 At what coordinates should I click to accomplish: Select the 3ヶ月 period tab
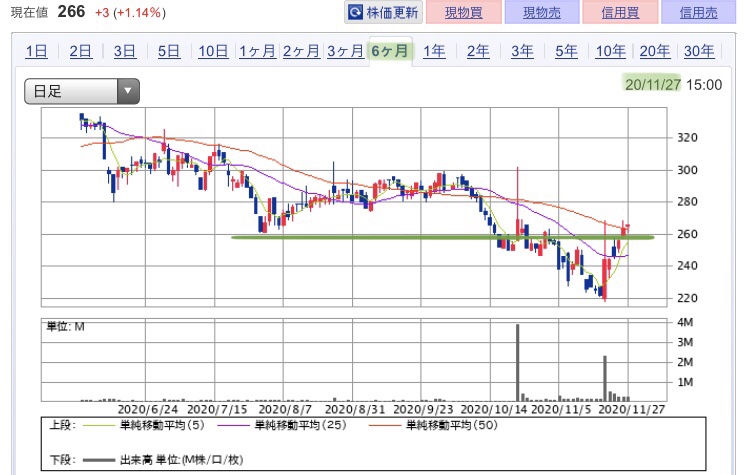345,51
